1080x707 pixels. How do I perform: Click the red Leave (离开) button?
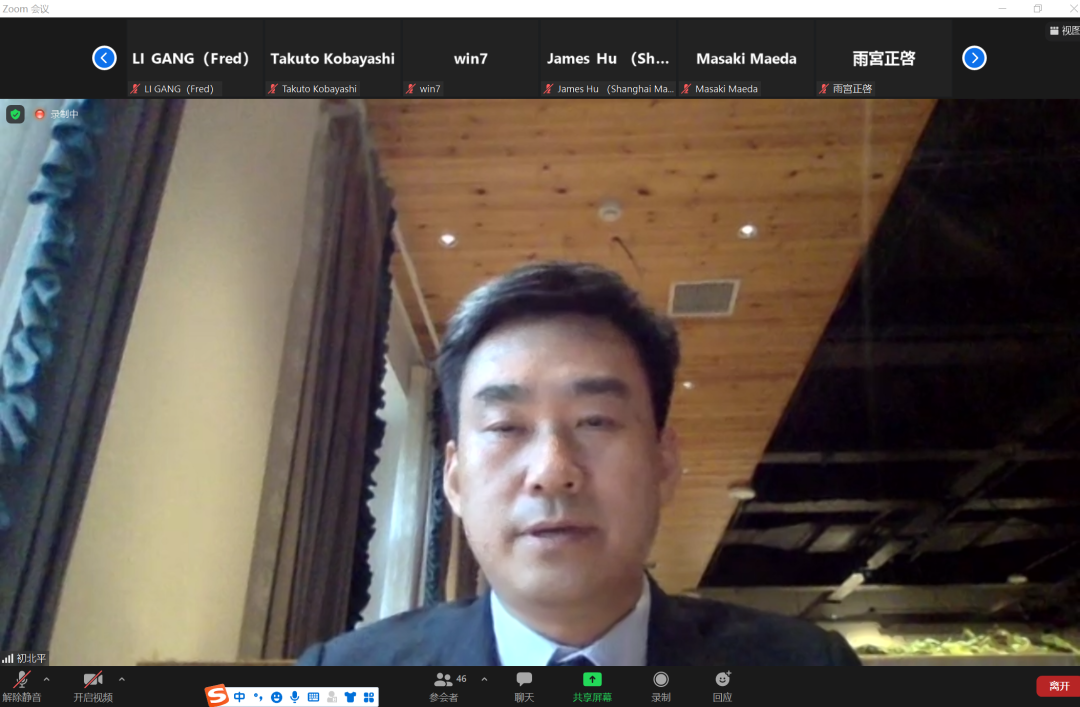[1058, 686]
